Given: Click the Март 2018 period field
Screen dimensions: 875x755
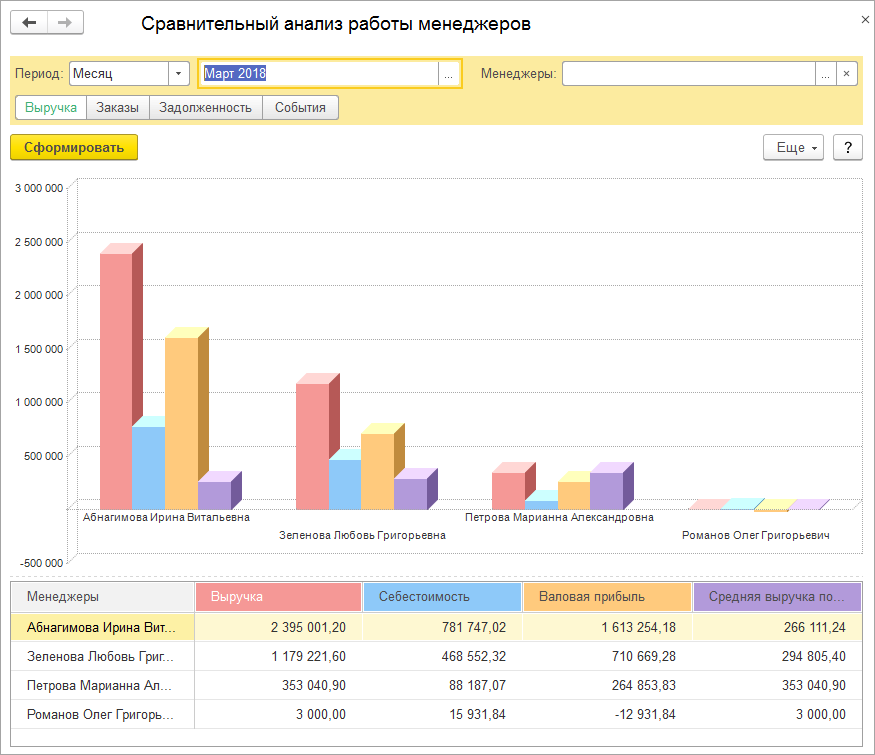Looking at the screenshot, I should click(318, 74).
